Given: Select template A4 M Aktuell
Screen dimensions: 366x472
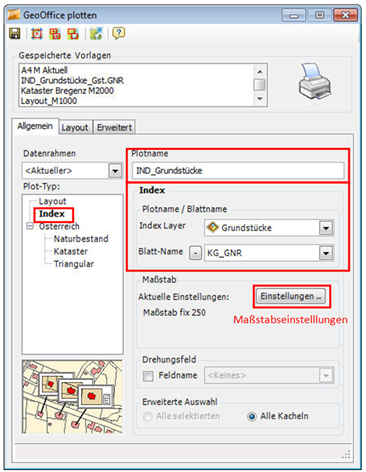Looking at the screenshot, I should click(x=44, y=70).
